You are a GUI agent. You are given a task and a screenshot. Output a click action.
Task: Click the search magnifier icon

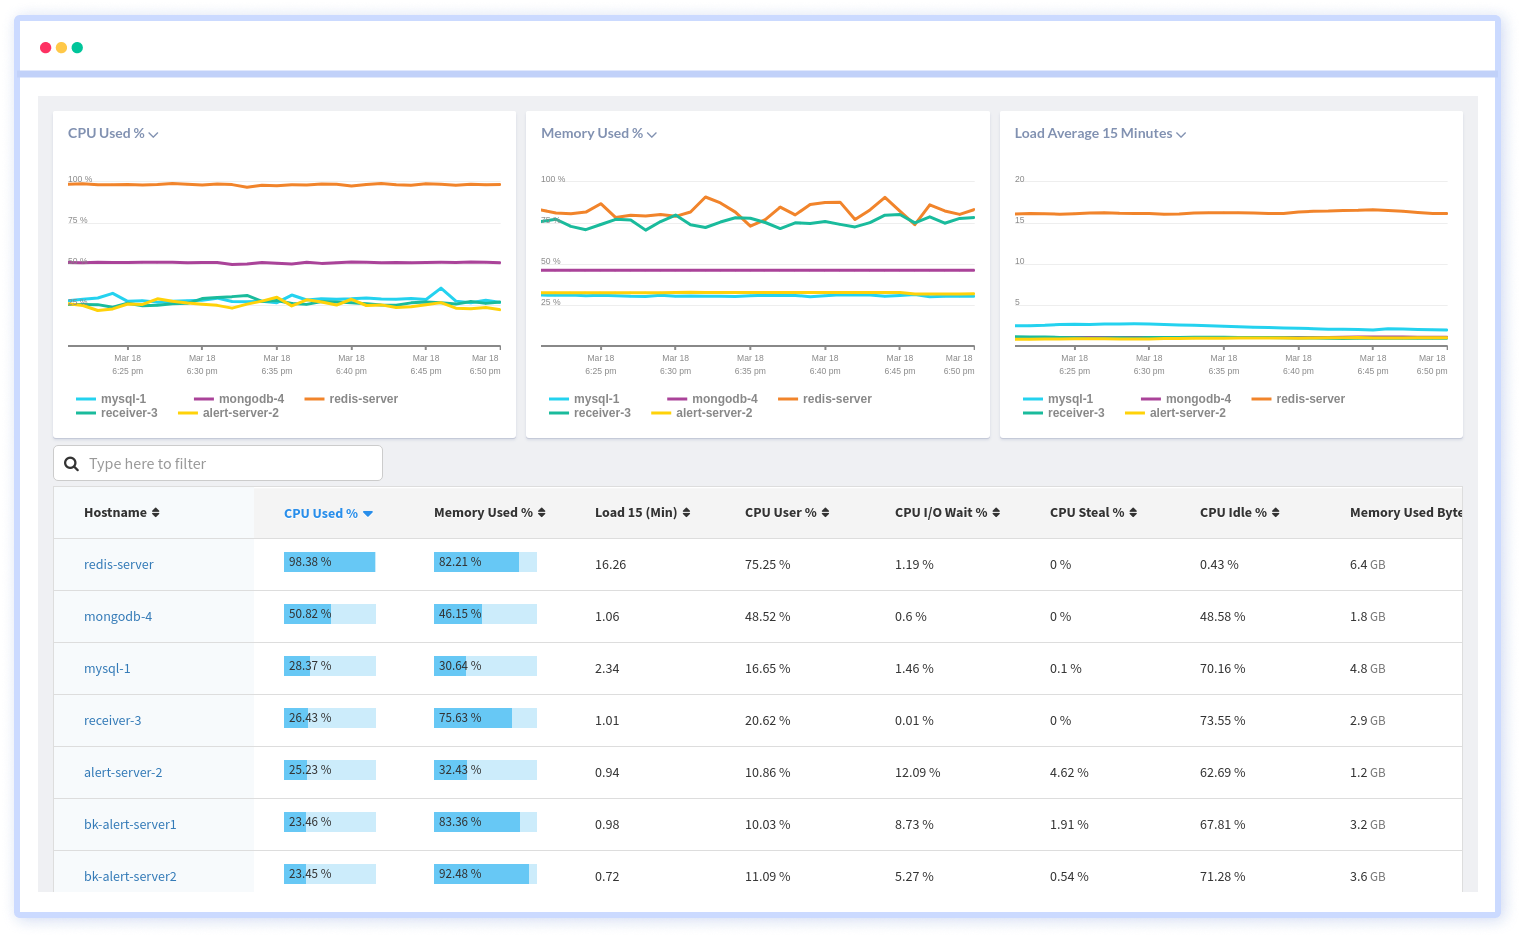(71, 463)
